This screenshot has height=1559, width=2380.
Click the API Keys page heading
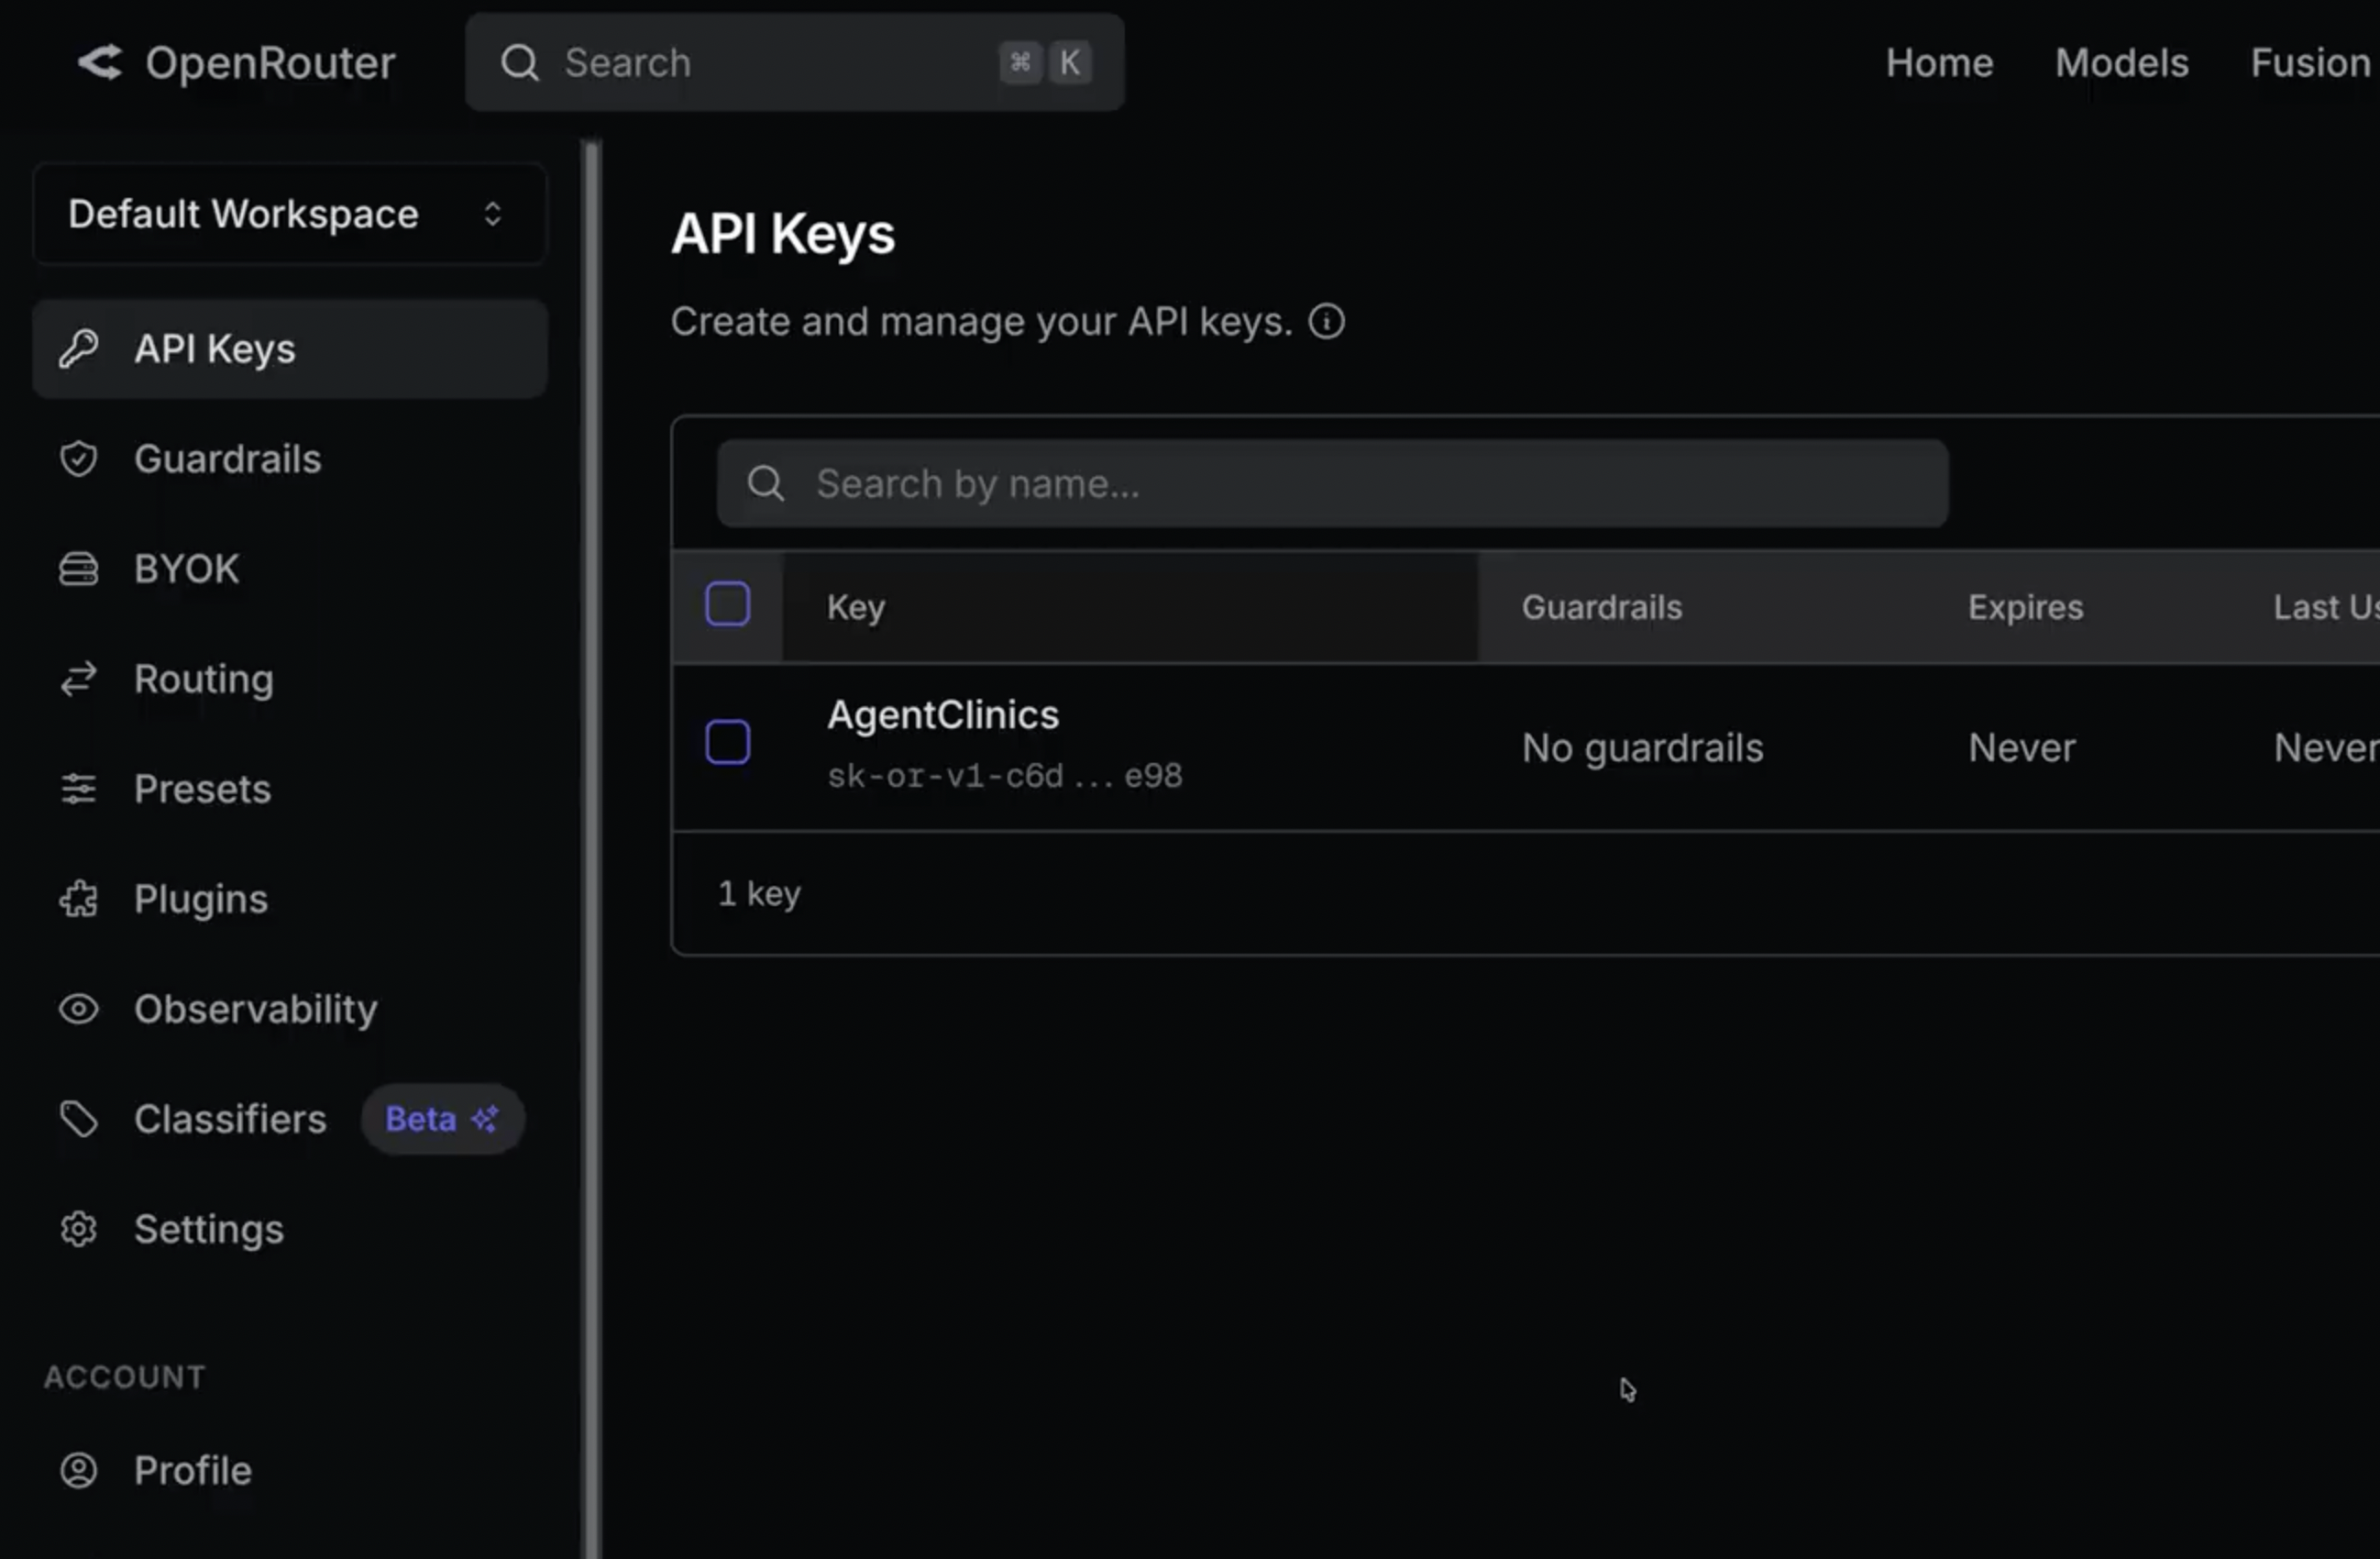pos(783,234)
